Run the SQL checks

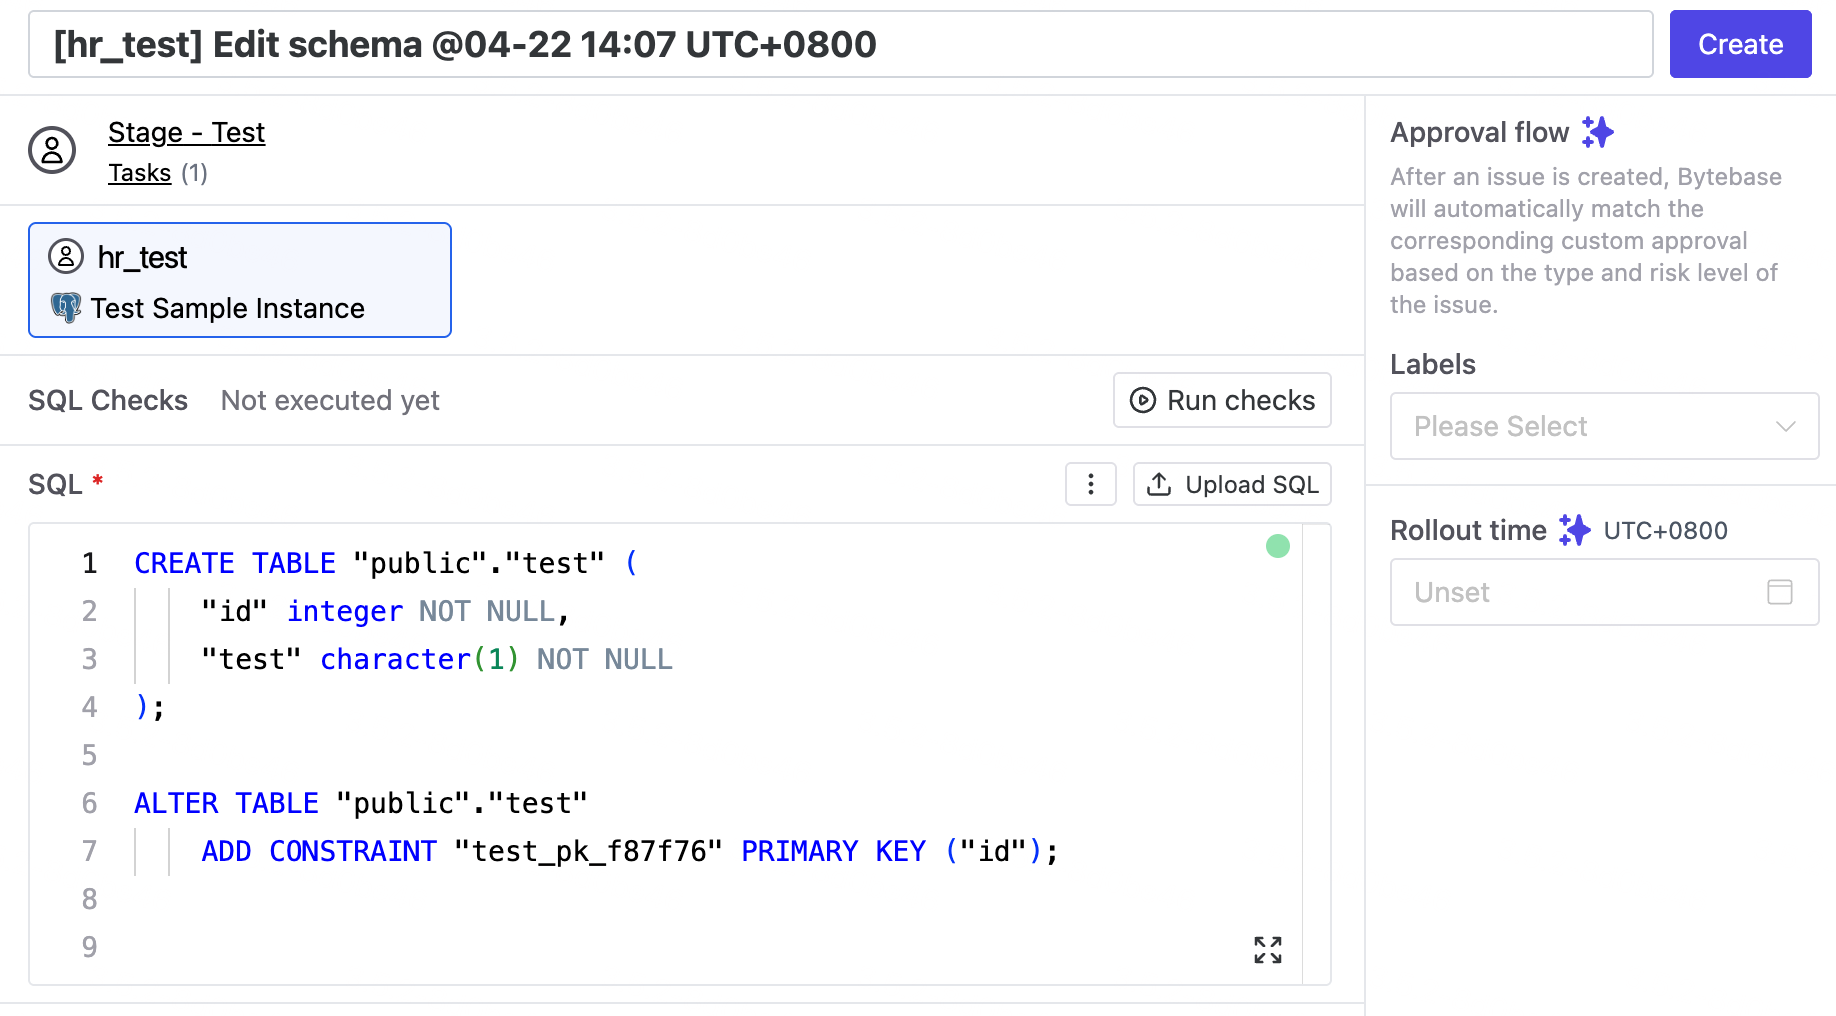pyautogui.click(x=1222, y=400)
